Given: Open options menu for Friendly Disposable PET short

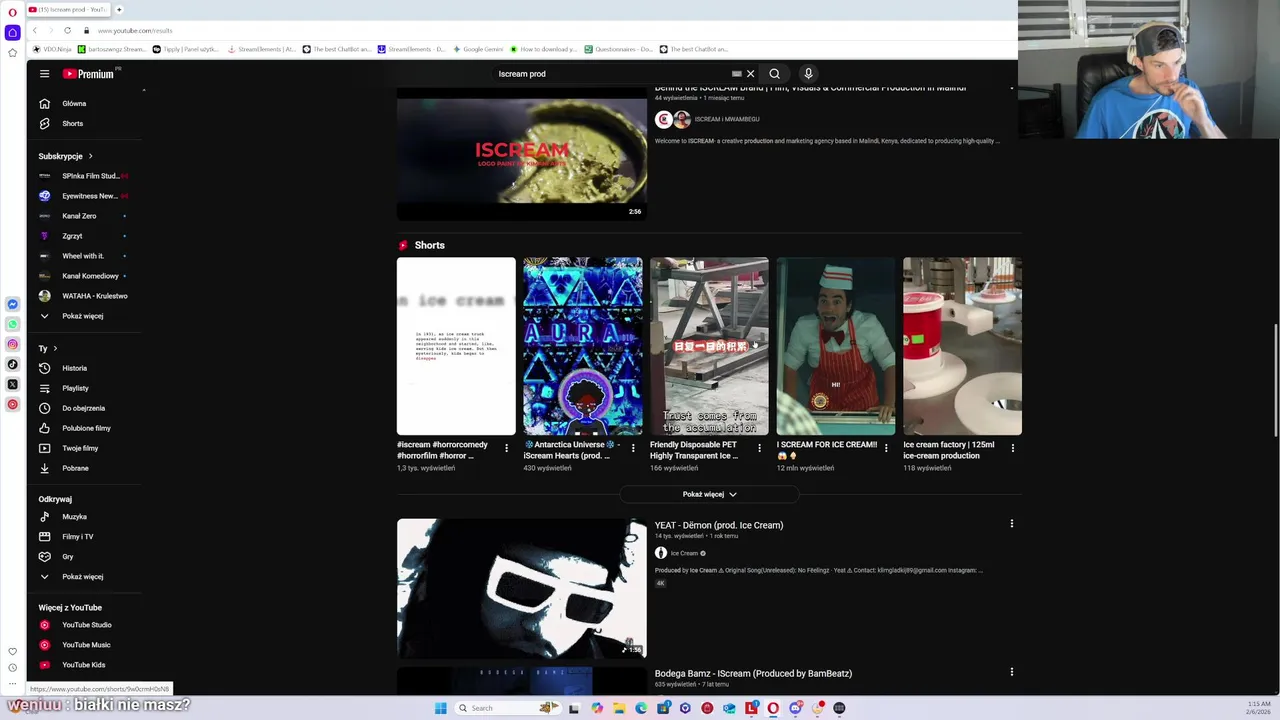Looking at the screenshot, I should tap(759, 448).
